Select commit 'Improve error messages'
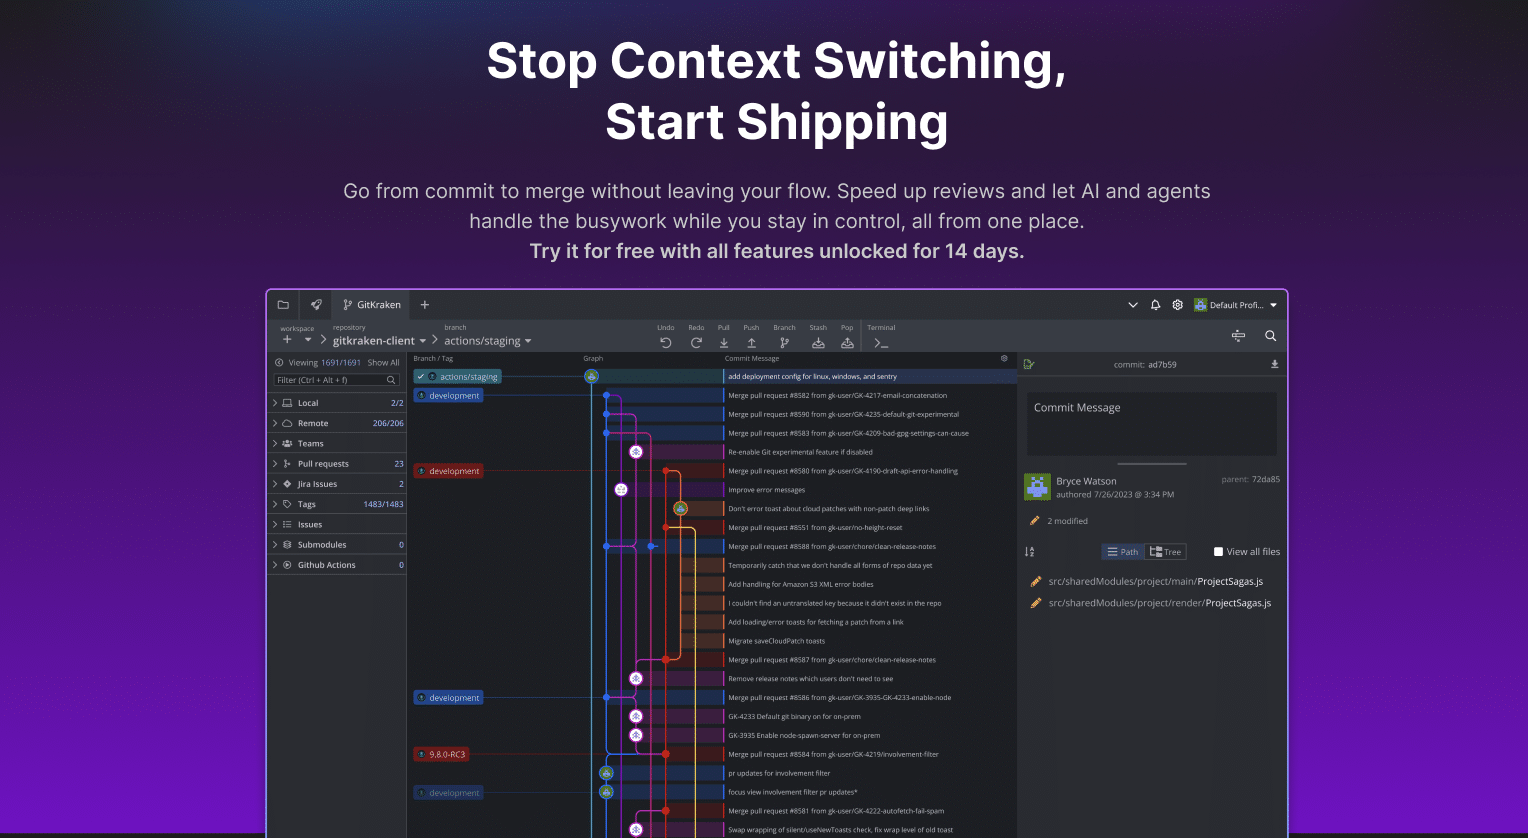Viewport: 1528px width, 838px height. click(x=767, y=490)
